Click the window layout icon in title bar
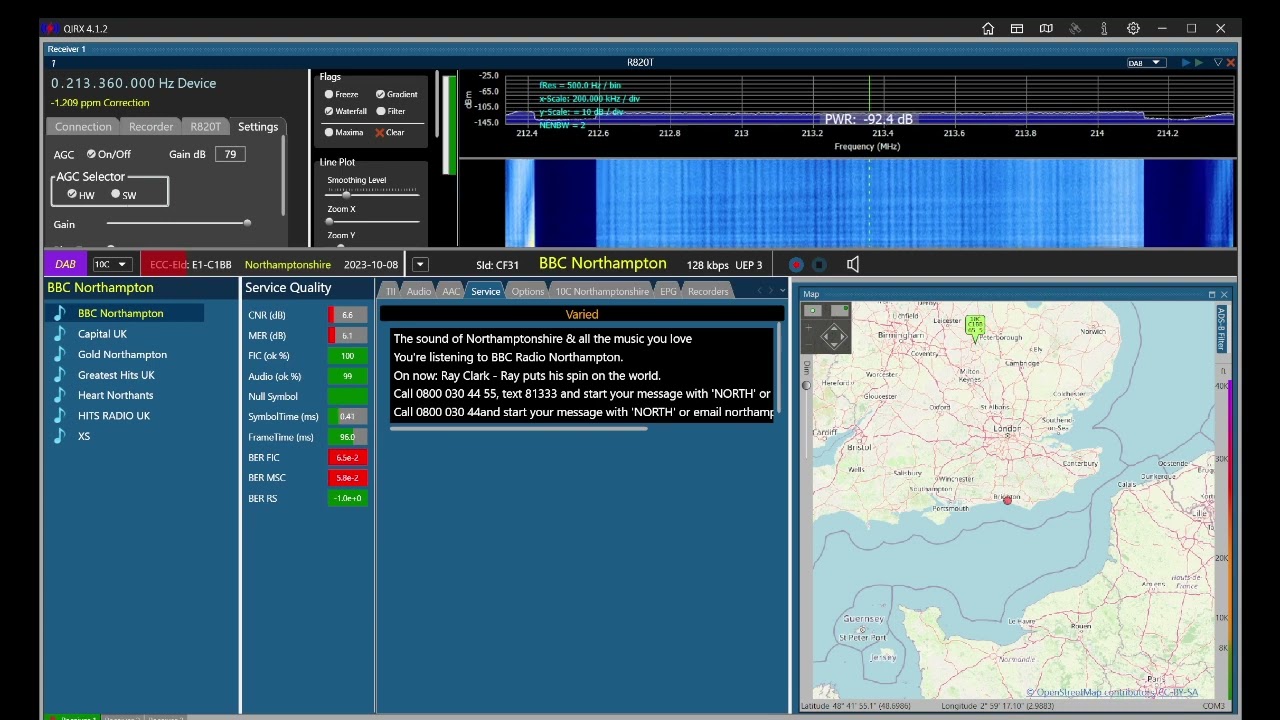1280x720 pixels. 1017,29
